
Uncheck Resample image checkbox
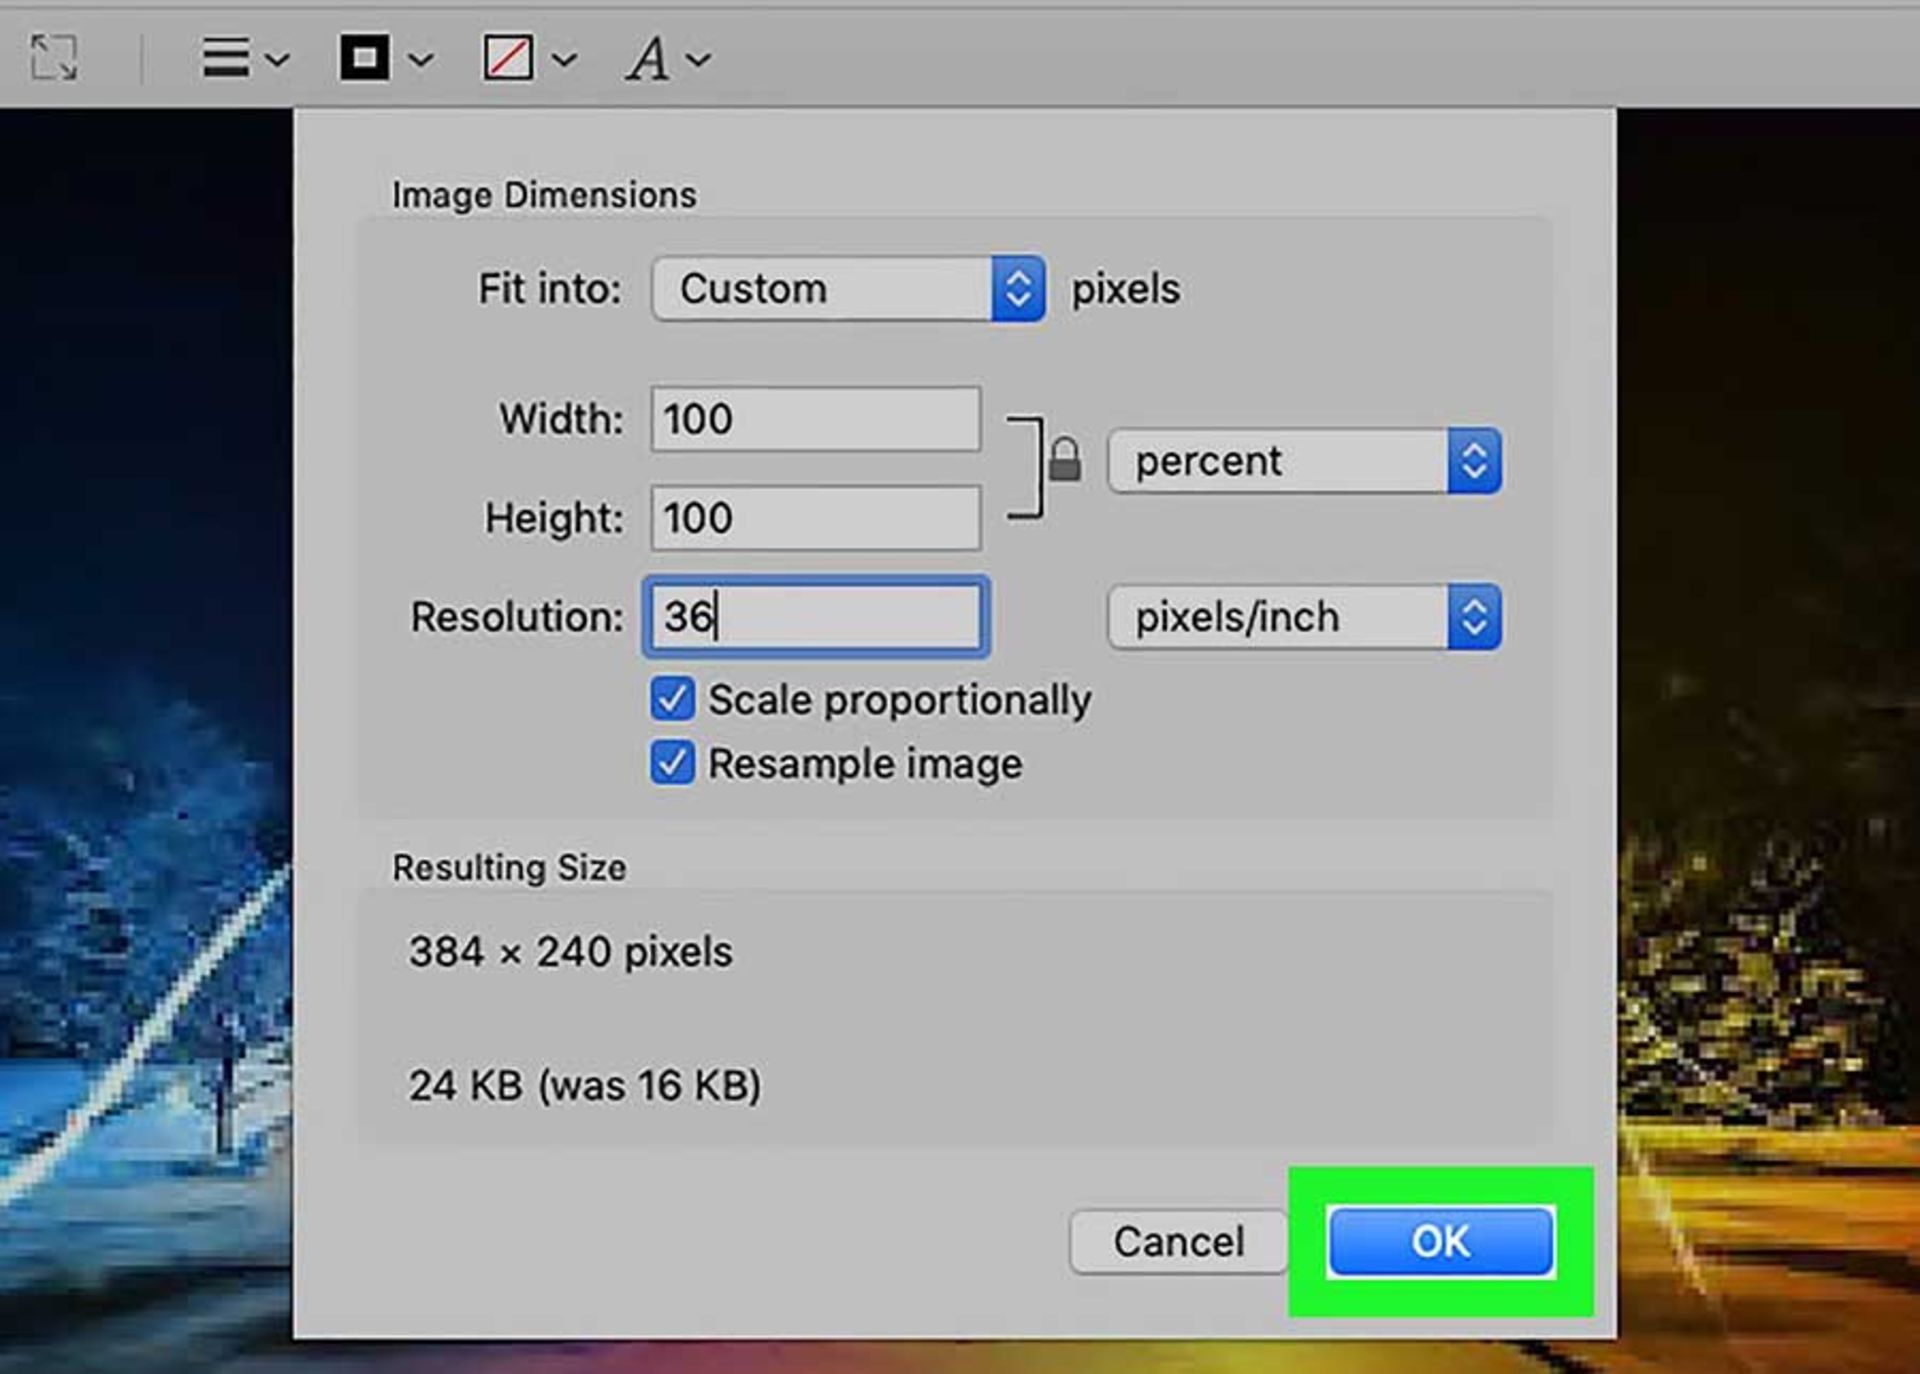pyautogui.click(x=672, y=764)
